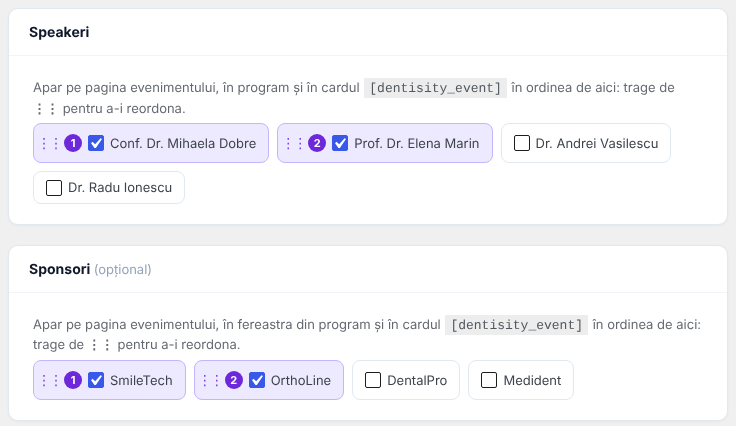Click drag handle for SmileTech sponsor

coord(50,380)
